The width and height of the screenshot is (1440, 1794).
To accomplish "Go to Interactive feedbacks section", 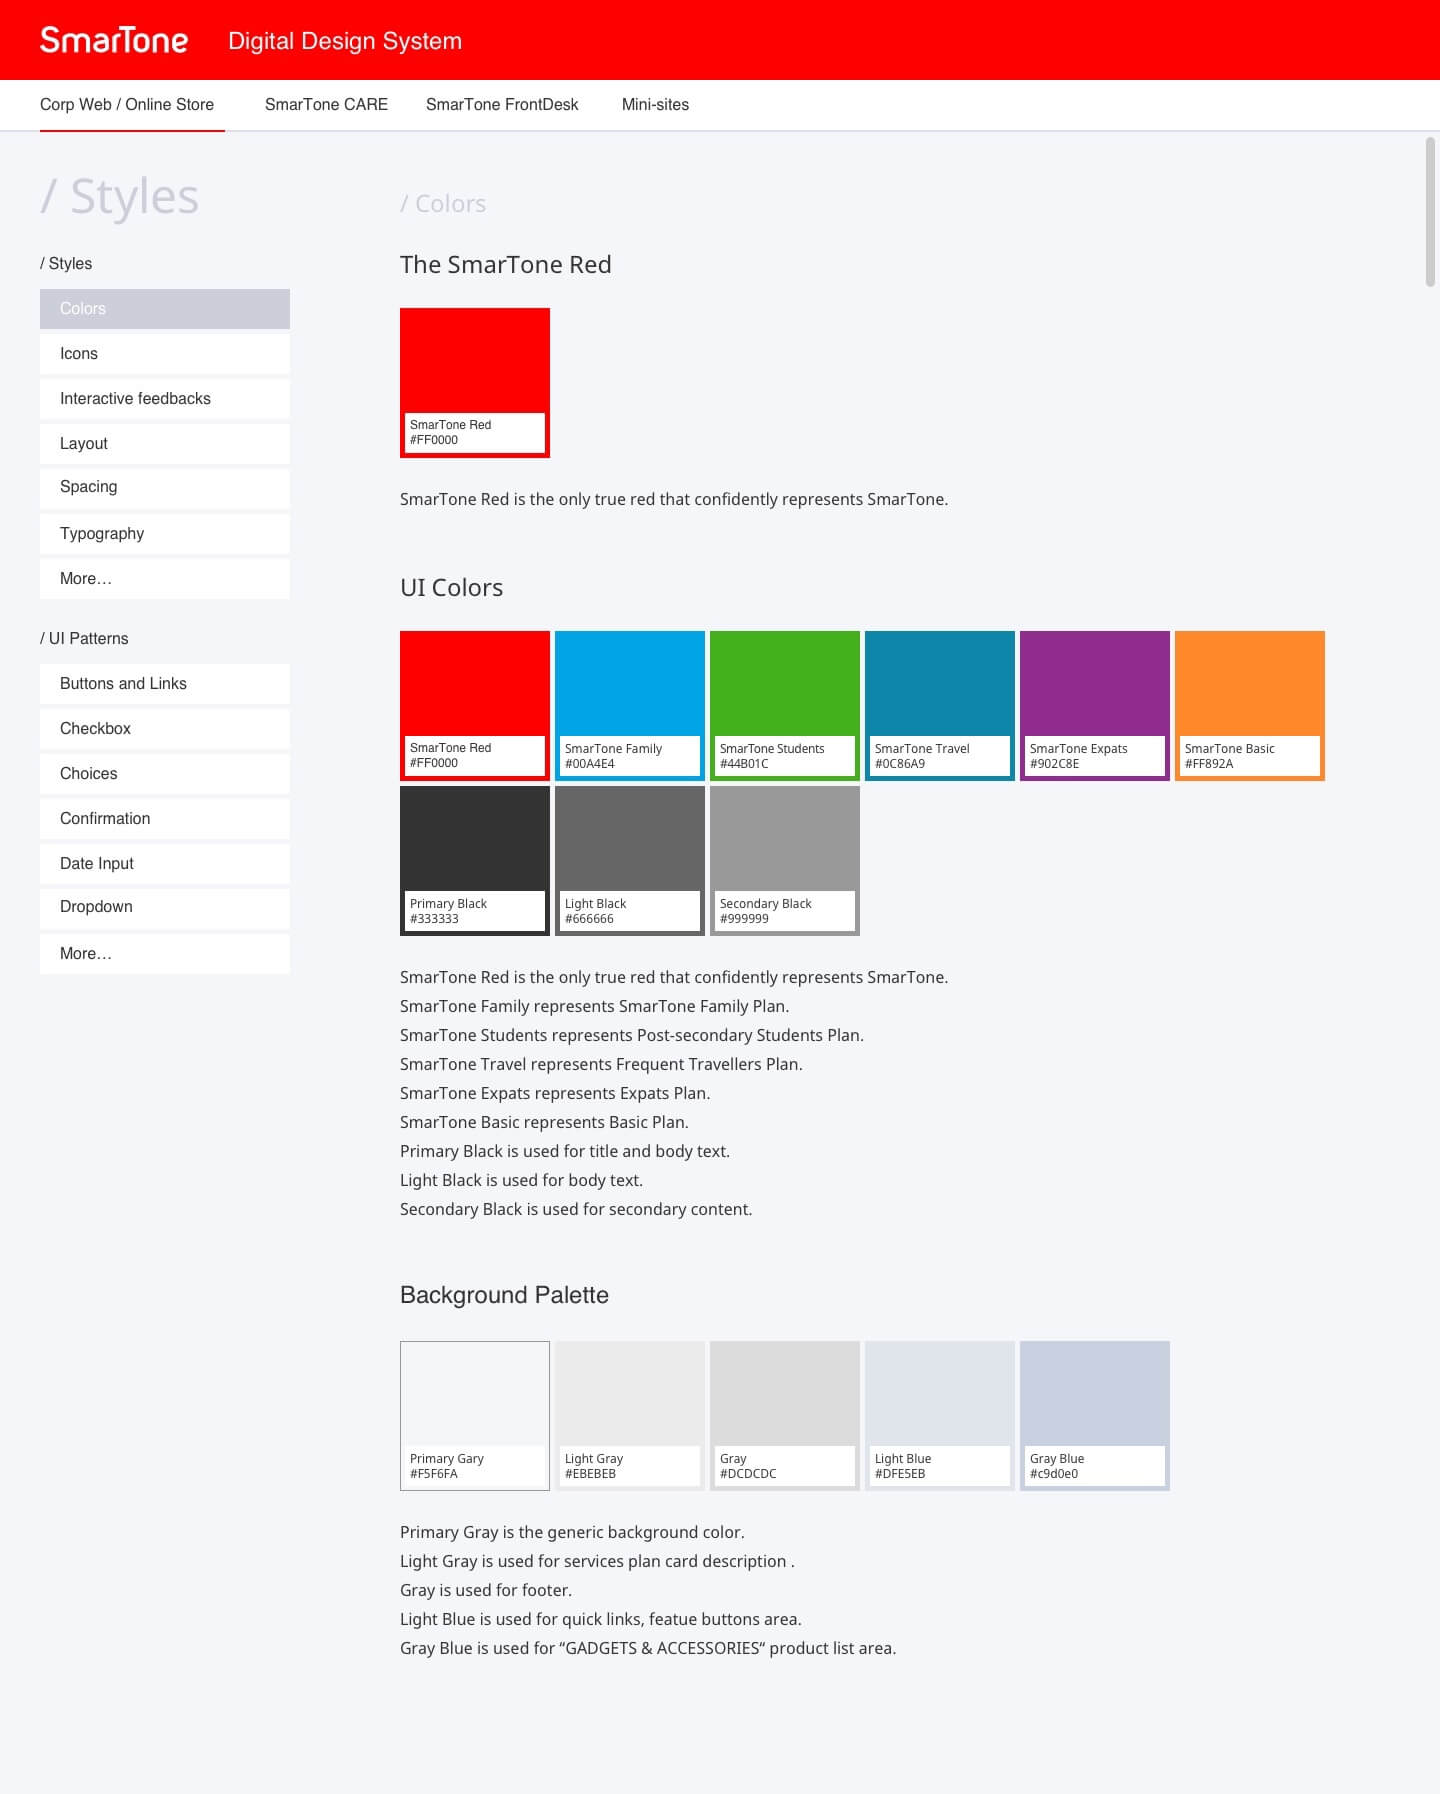I will pos(165,399).
